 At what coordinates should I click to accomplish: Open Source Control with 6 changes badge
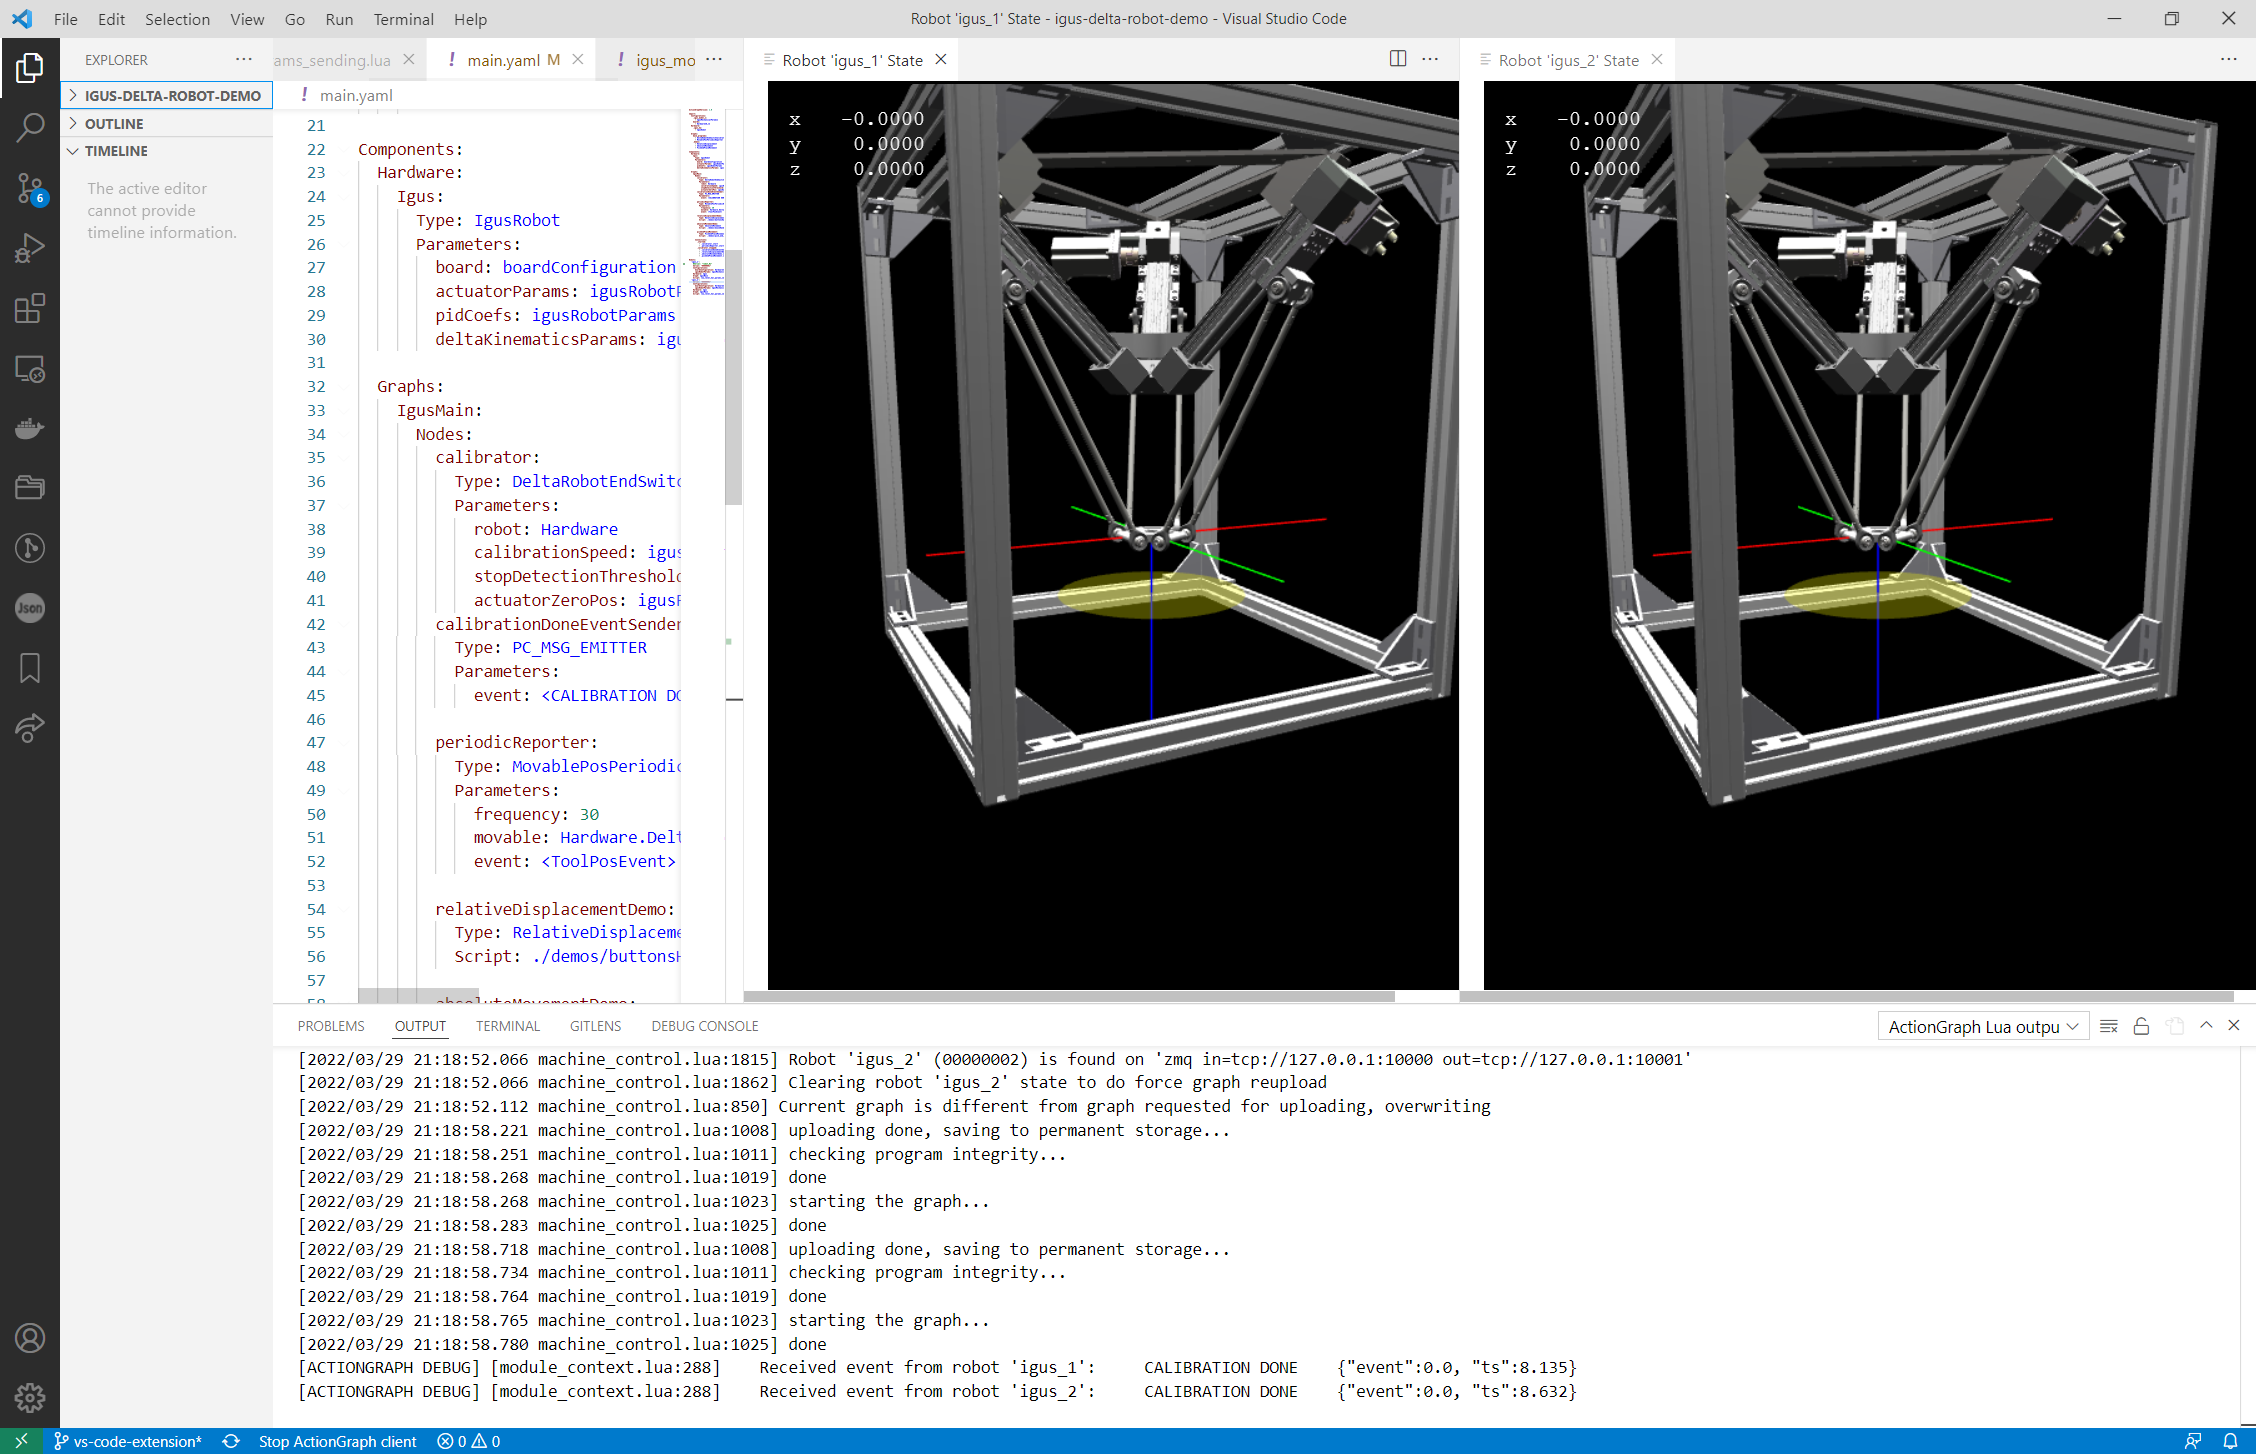click(30, 188)
